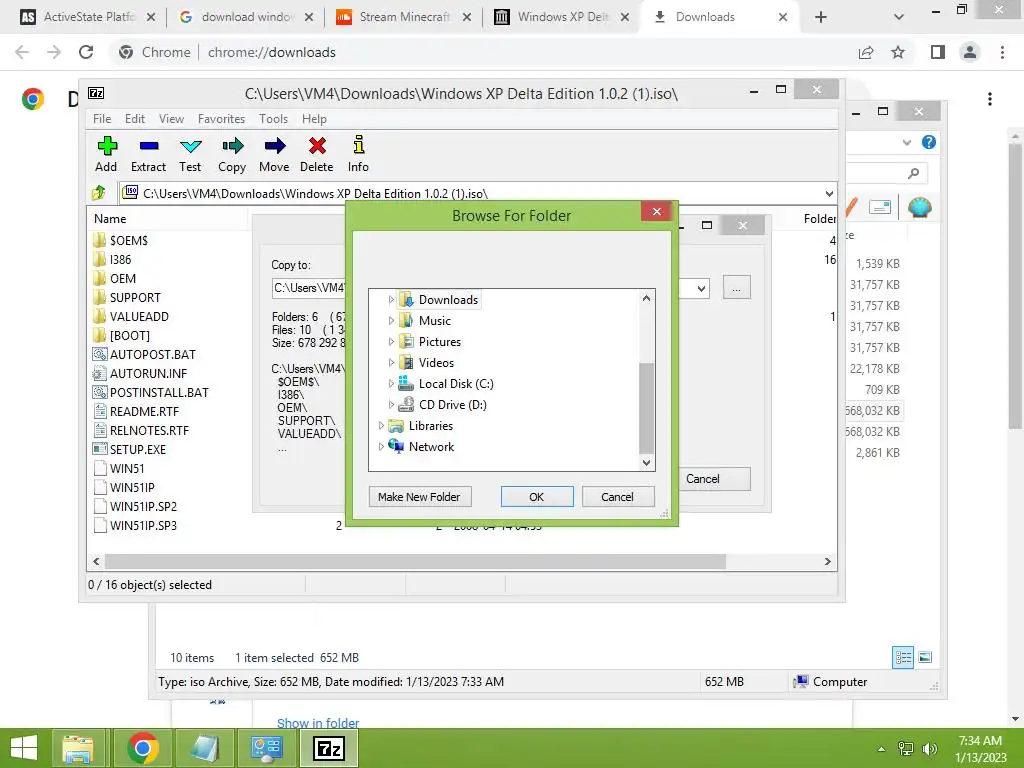Open 7-Zip from the taskbar
This screenshot has height=768, width=1024.
click(x=329, y=748)
